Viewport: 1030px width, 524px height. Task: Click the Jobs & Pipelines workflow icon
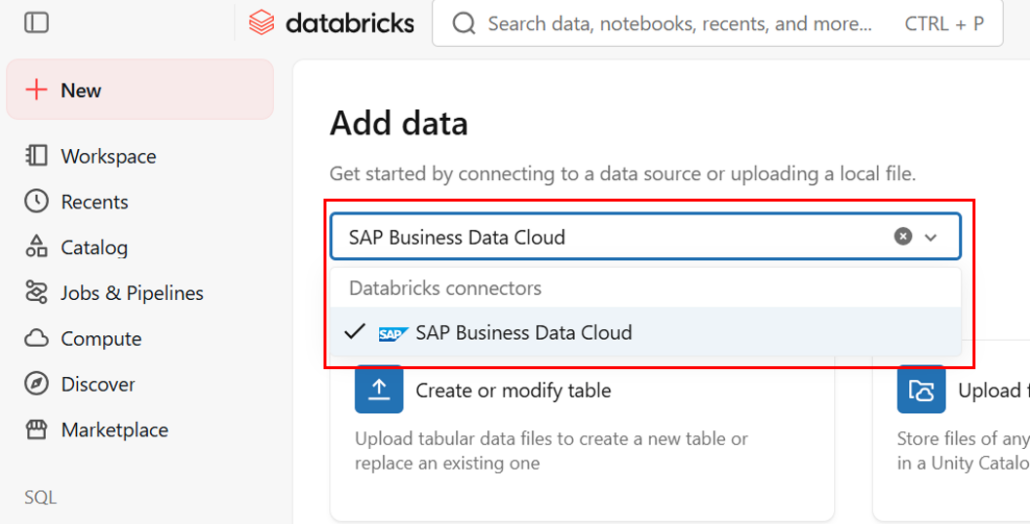coord(36,292)
